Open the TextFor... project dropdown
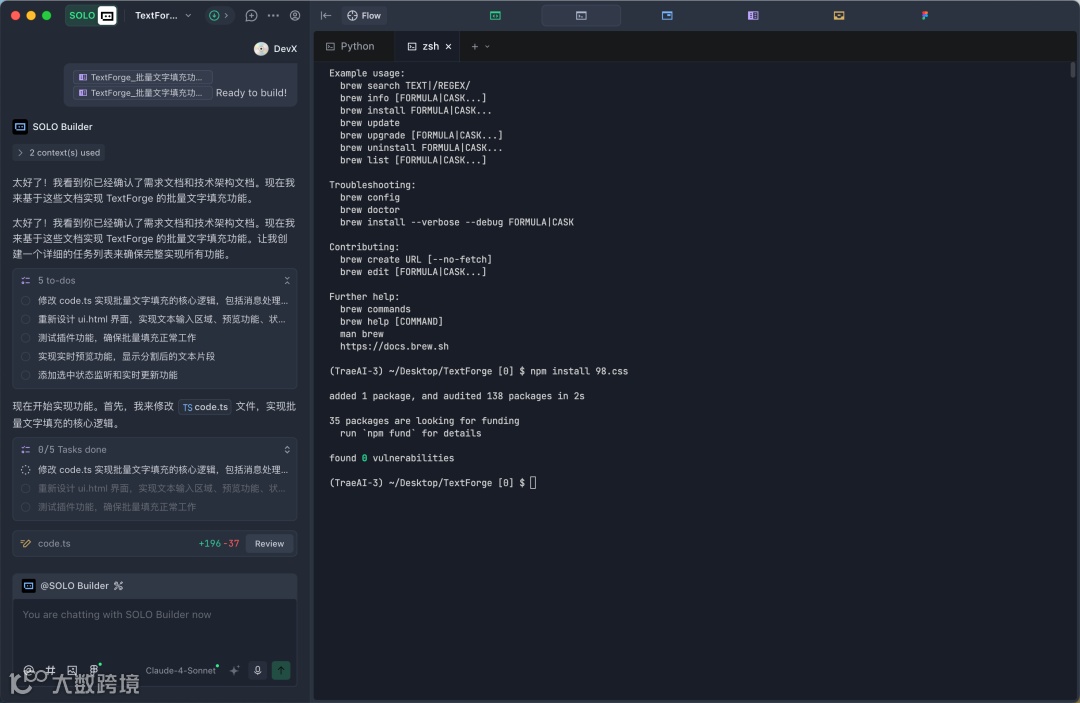1080x703 pixels. pos(163,15)
